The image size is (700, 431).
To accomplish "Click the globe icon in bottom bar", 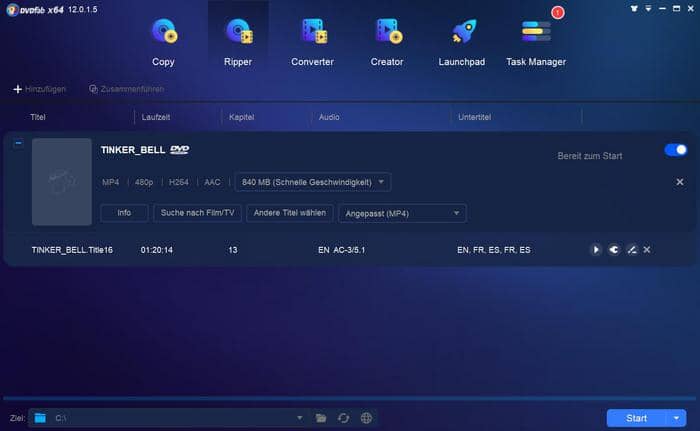I will coord(366,418).
